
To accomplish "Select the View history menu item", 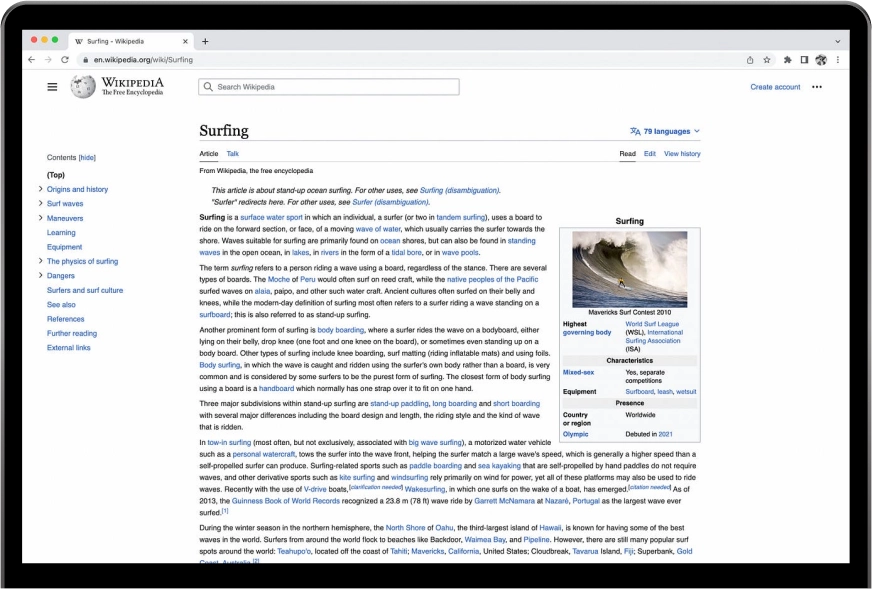I will (682, 153).
